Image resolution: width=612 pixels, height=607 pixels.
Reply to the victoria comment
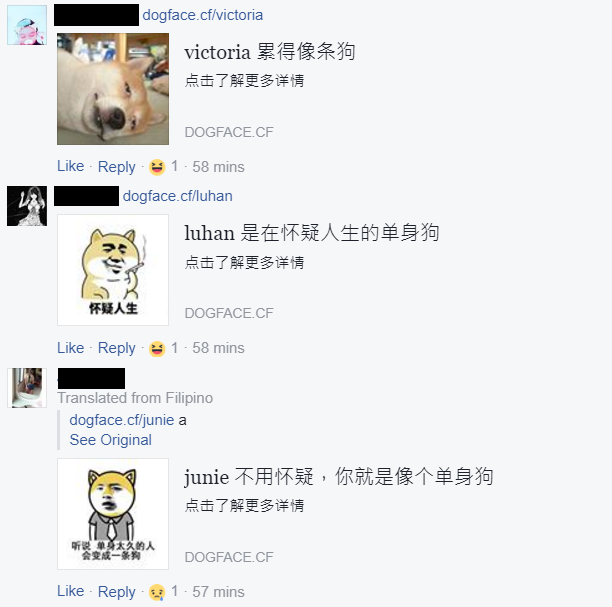pos(117,167)
